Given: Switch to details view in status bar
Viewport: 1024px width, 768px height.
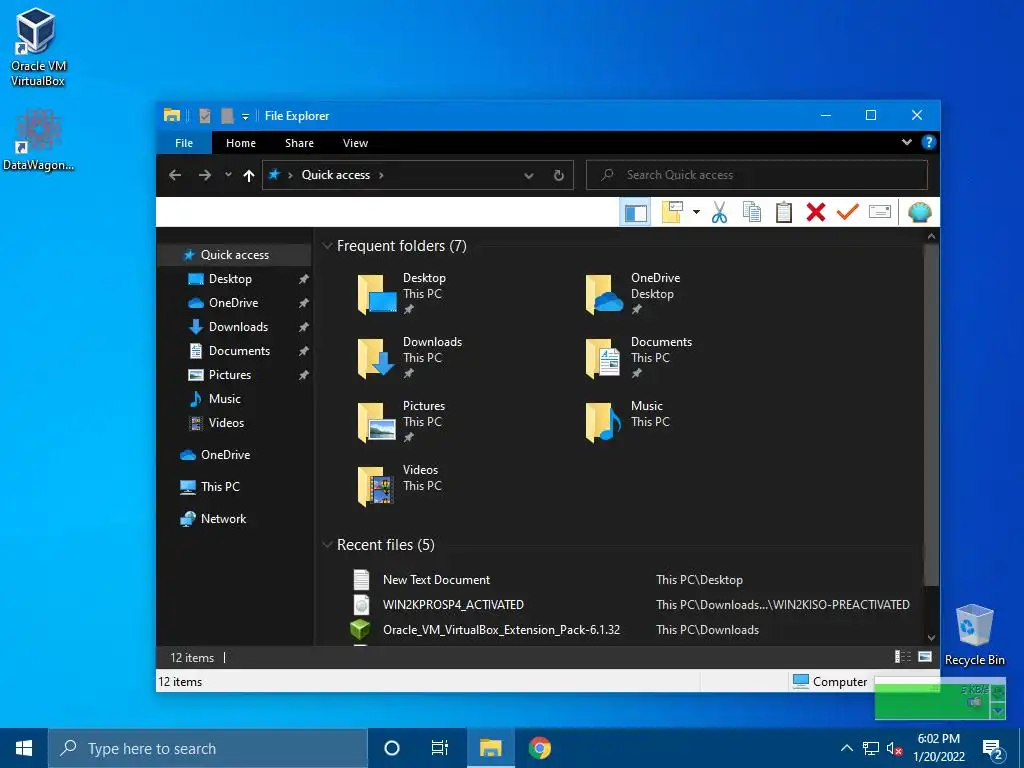Looking at the screenshot, I should tap(903, 657).
